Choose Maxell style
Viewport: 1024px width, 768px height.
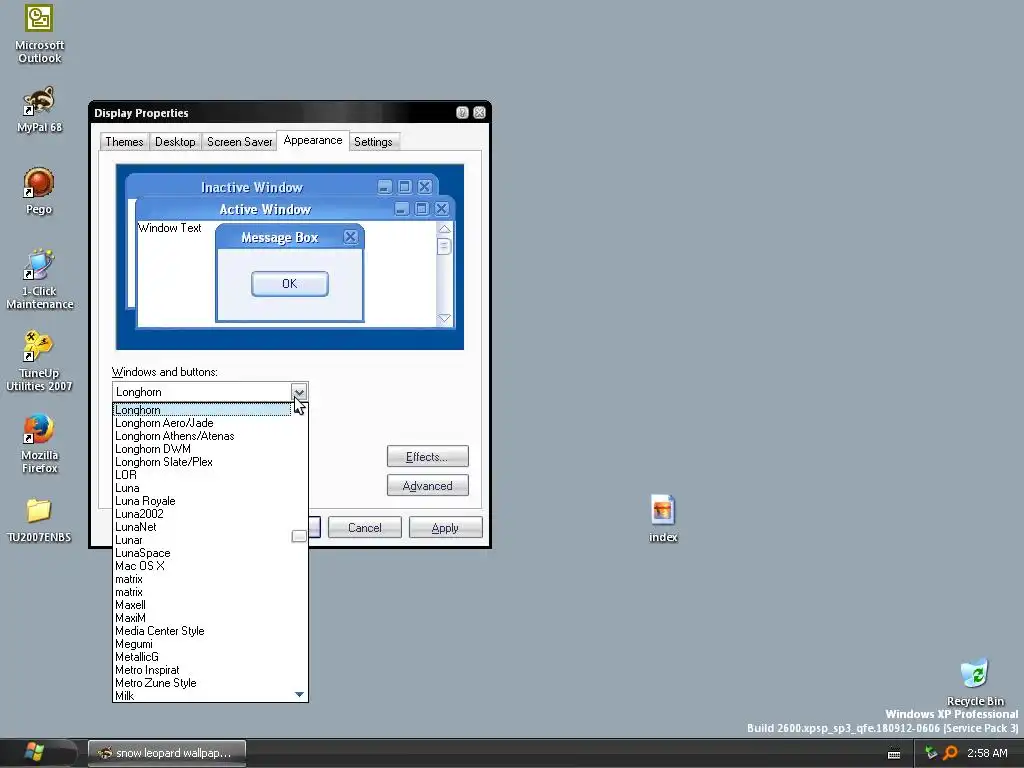(202, 605)
